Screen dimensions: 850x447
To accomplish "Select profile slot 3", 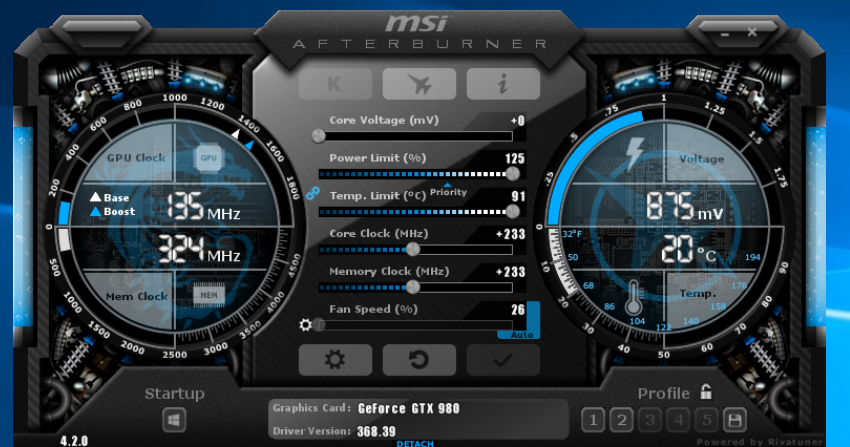I will click(x=650, y=420).
